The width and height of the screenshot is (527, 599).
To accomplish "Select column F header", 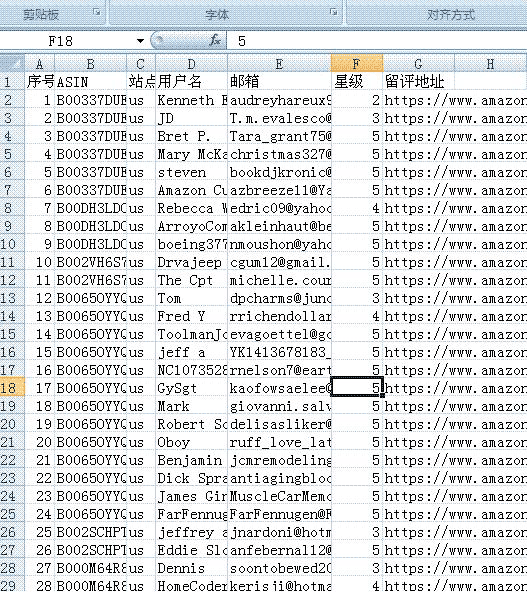I will coord(357,63).
